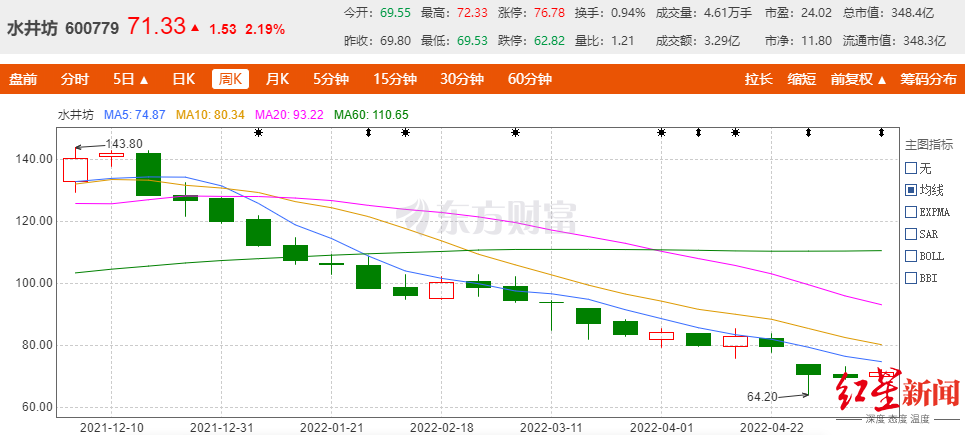
Task: Click the 2.19% change percentage
Action: point(265,29)
